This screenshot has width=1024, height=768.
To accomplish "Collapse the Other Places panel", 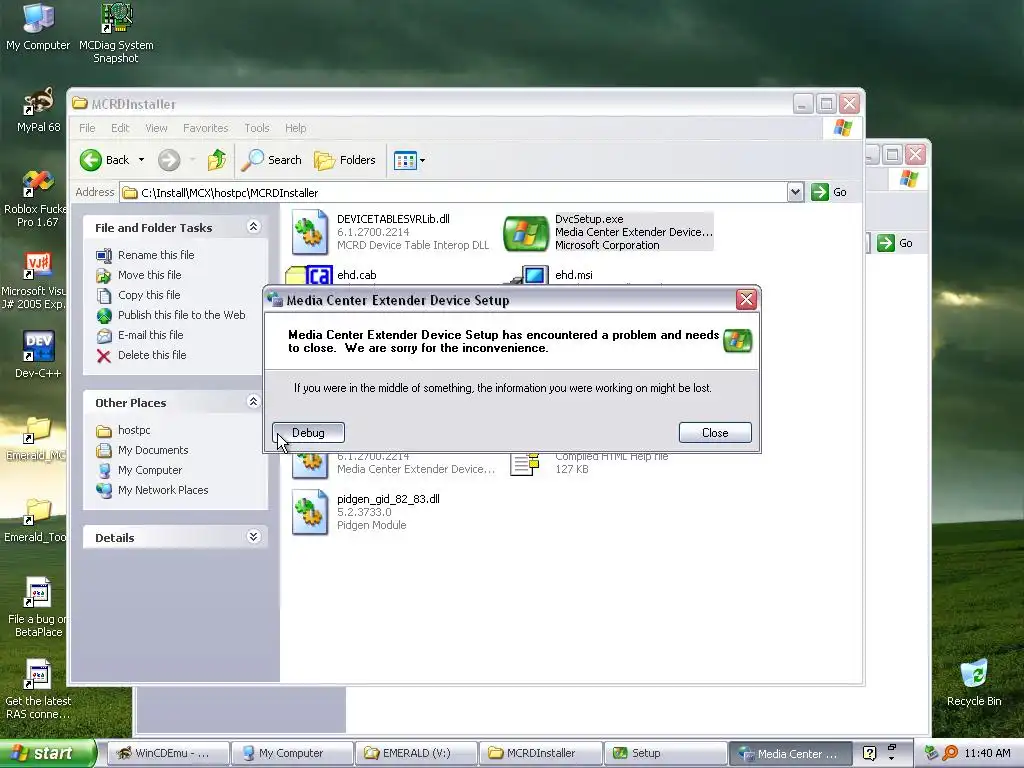I will (x=253, y=402).
